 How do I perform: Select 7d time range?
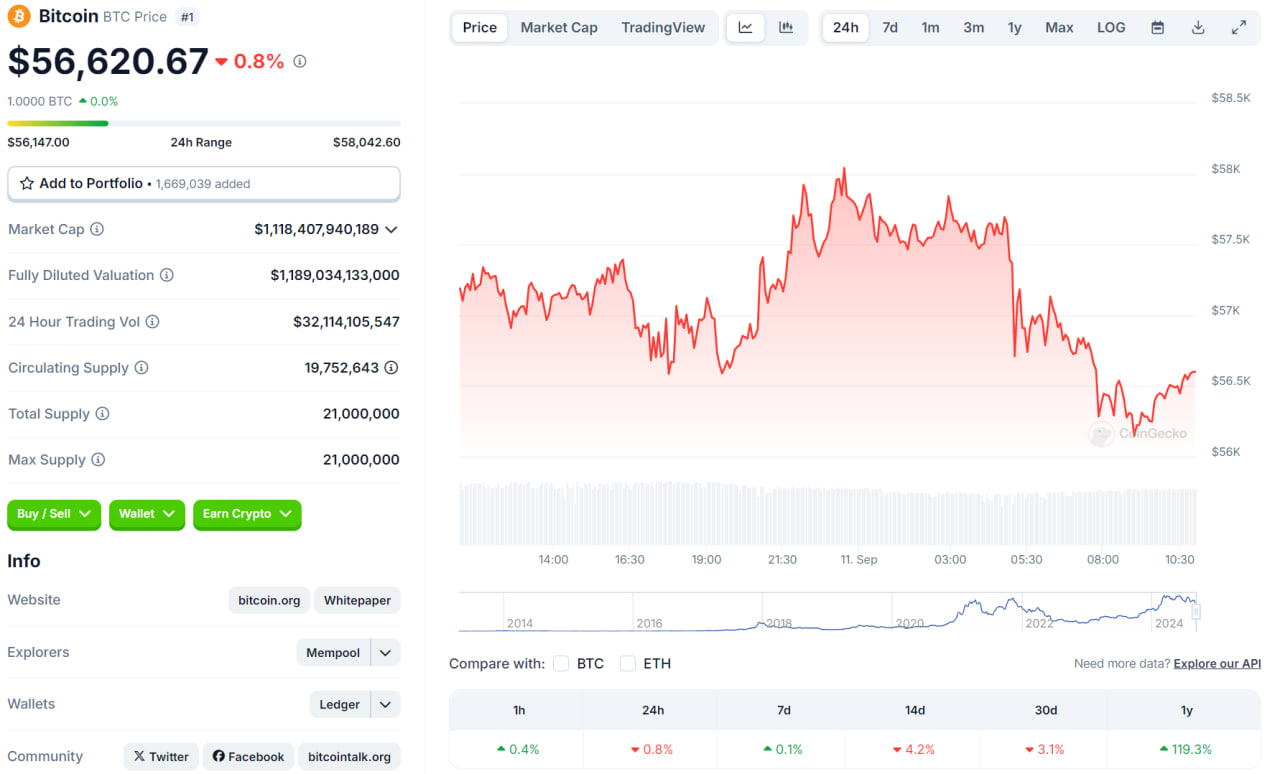[890, 28]
